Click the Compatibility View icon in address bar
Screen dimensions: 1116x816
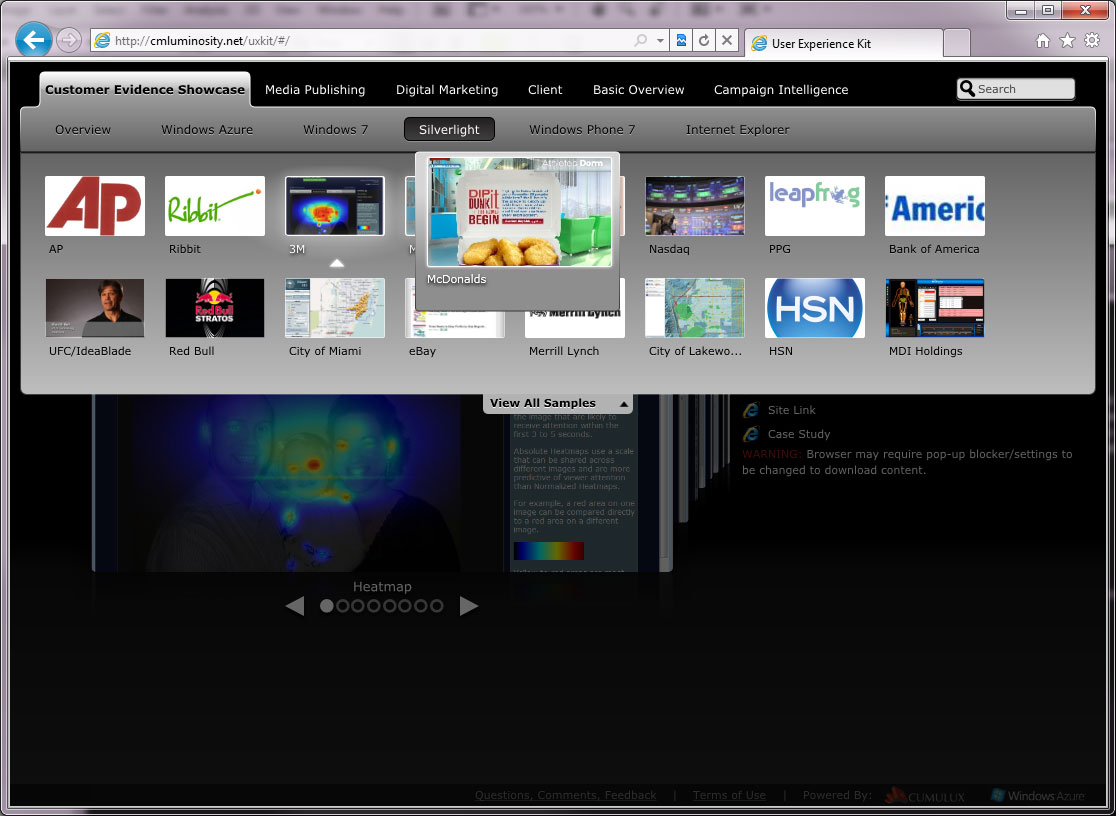pyautogui.click(x=681, y=41)
